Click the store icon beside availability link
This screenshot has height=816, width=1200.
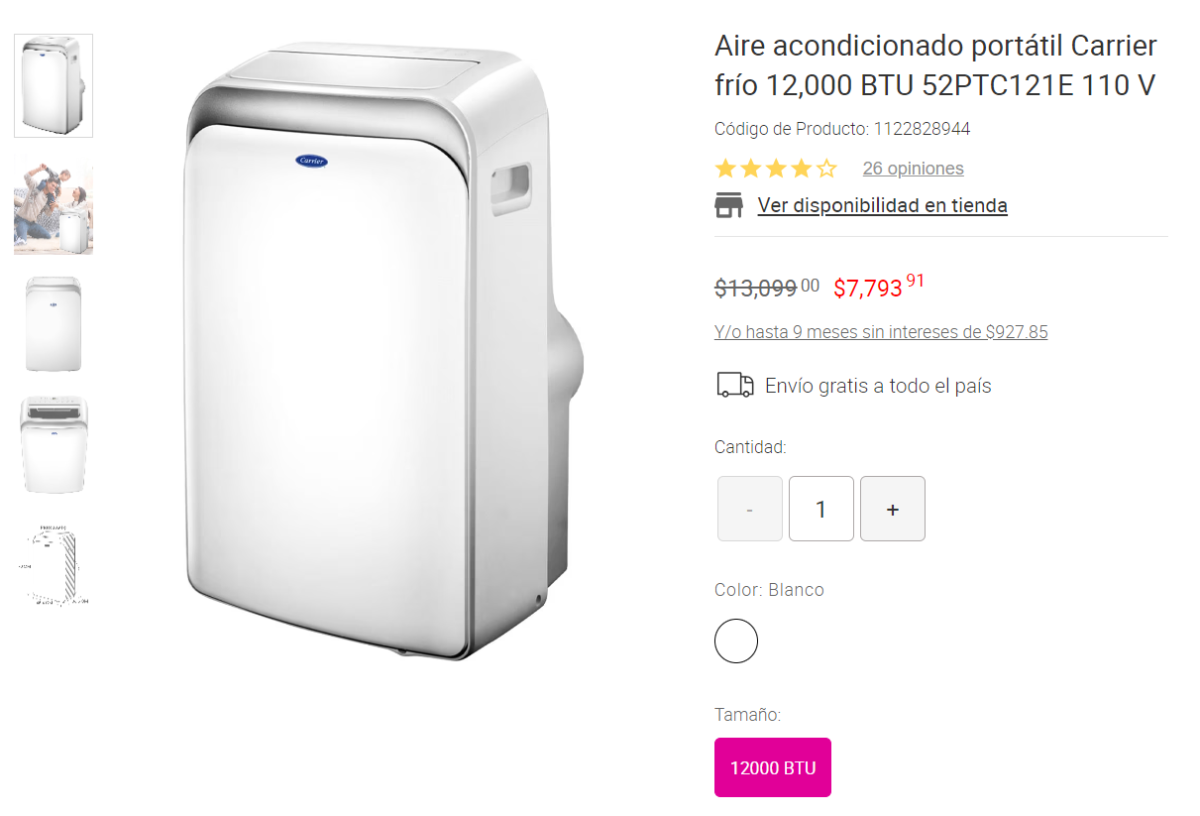[x=729, y=205]
